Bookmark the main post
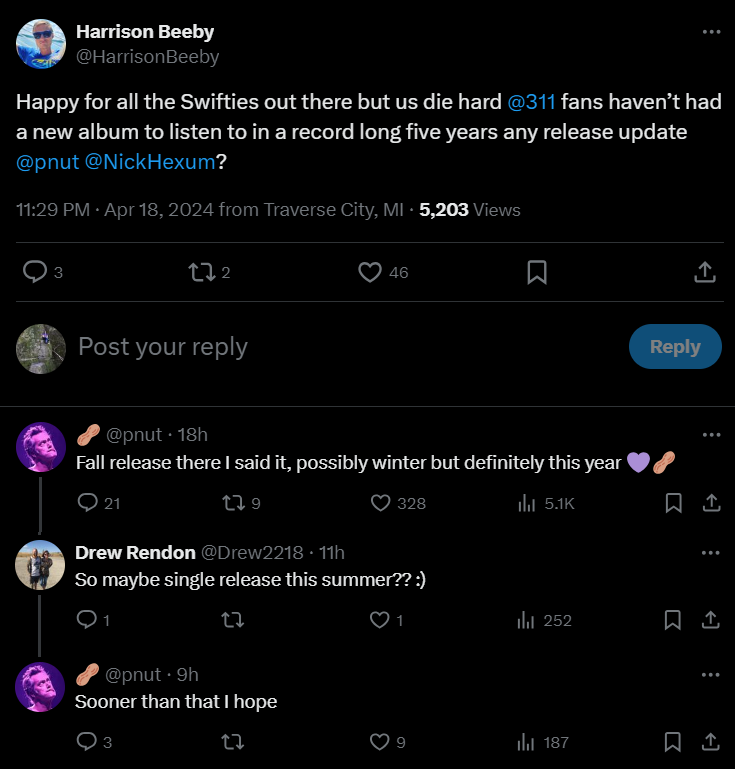This screenshot has height=769, width=735. (x=536, y=272)
